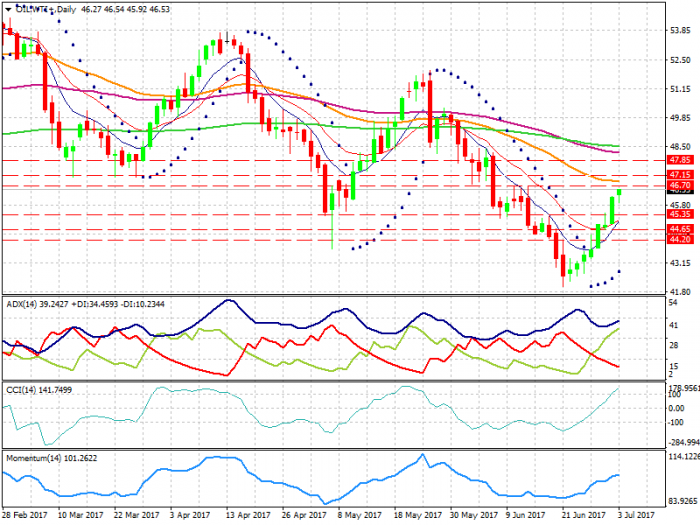Select the 46.70 red price label
700x525 pixels.
680,185
